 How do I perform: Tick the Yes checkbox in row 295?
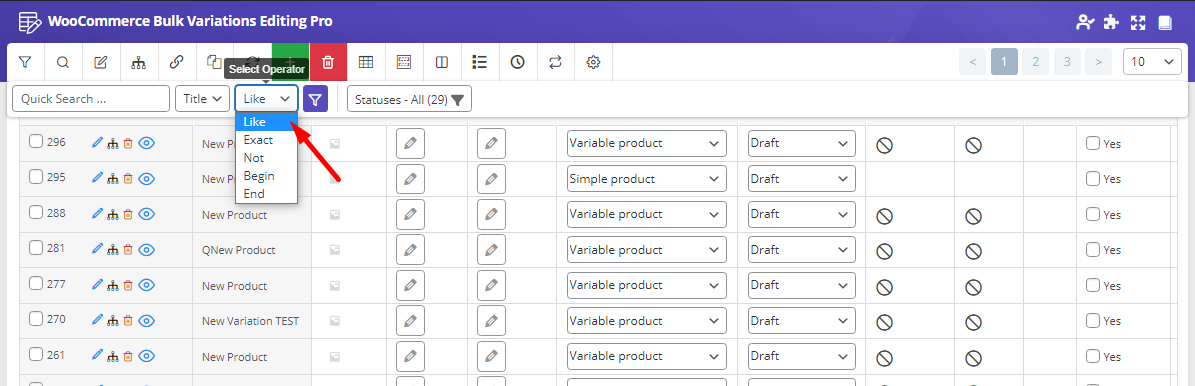pyautogui.click(x=1093, y=179)
